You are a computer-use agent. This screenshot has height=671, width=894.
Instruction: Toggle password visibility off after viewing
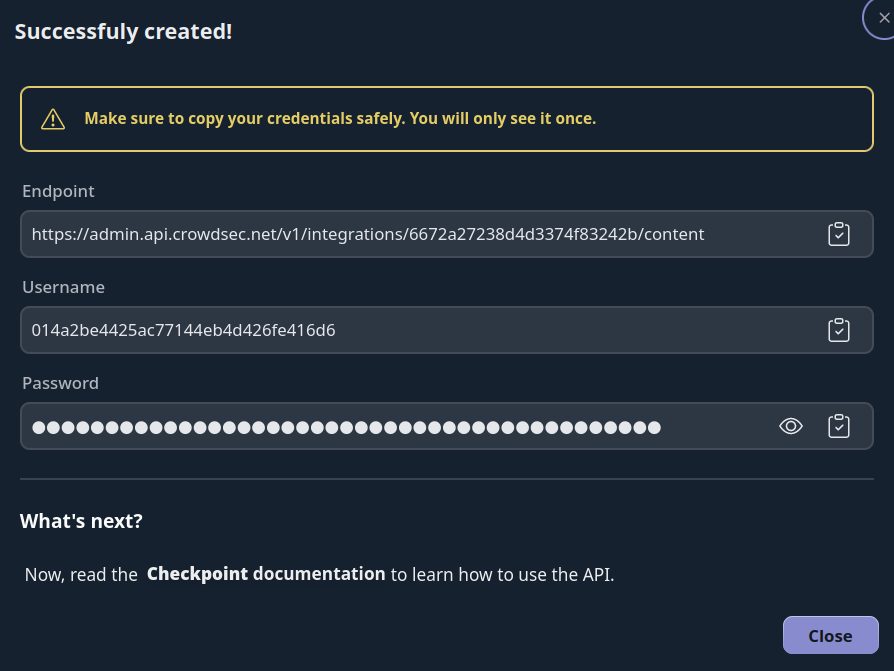pos(791,425)
